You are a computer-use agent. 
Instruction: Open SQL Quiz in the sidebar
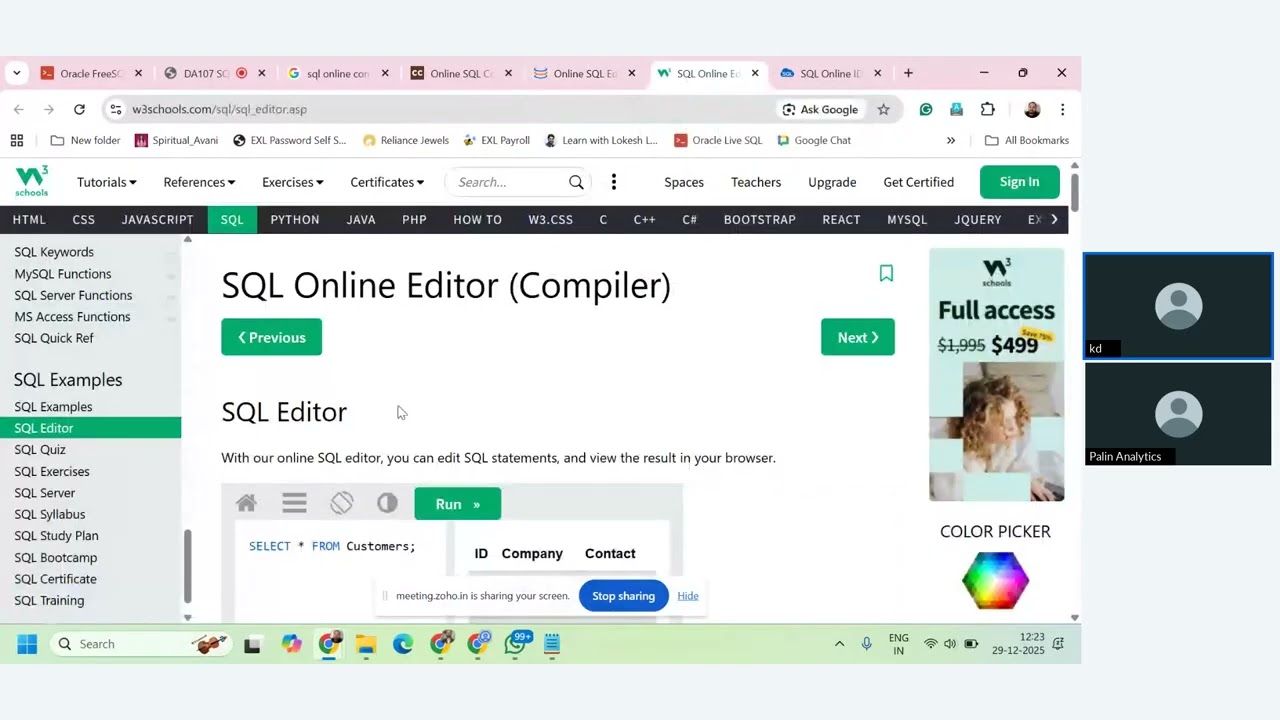40,450
